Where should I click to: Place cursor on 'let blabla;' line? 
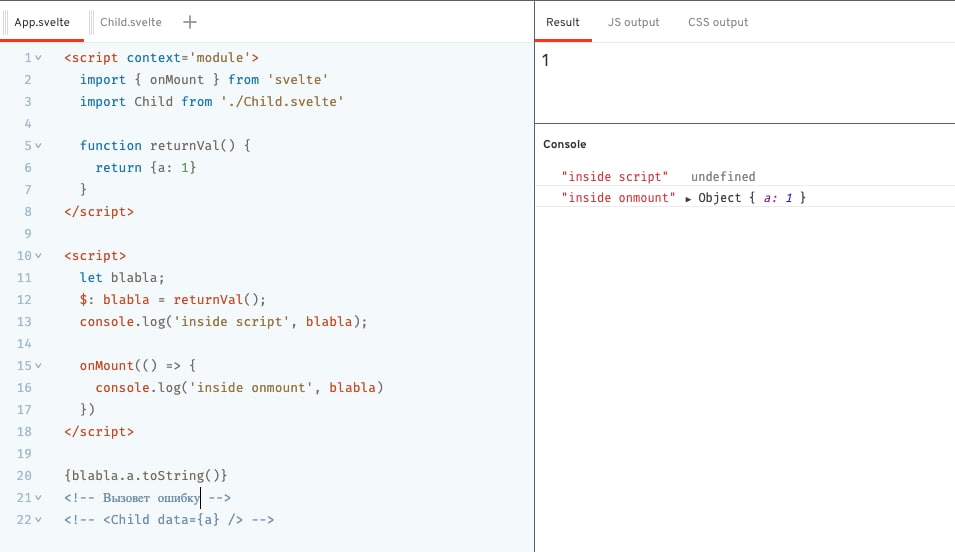click(x=122, y=278)
